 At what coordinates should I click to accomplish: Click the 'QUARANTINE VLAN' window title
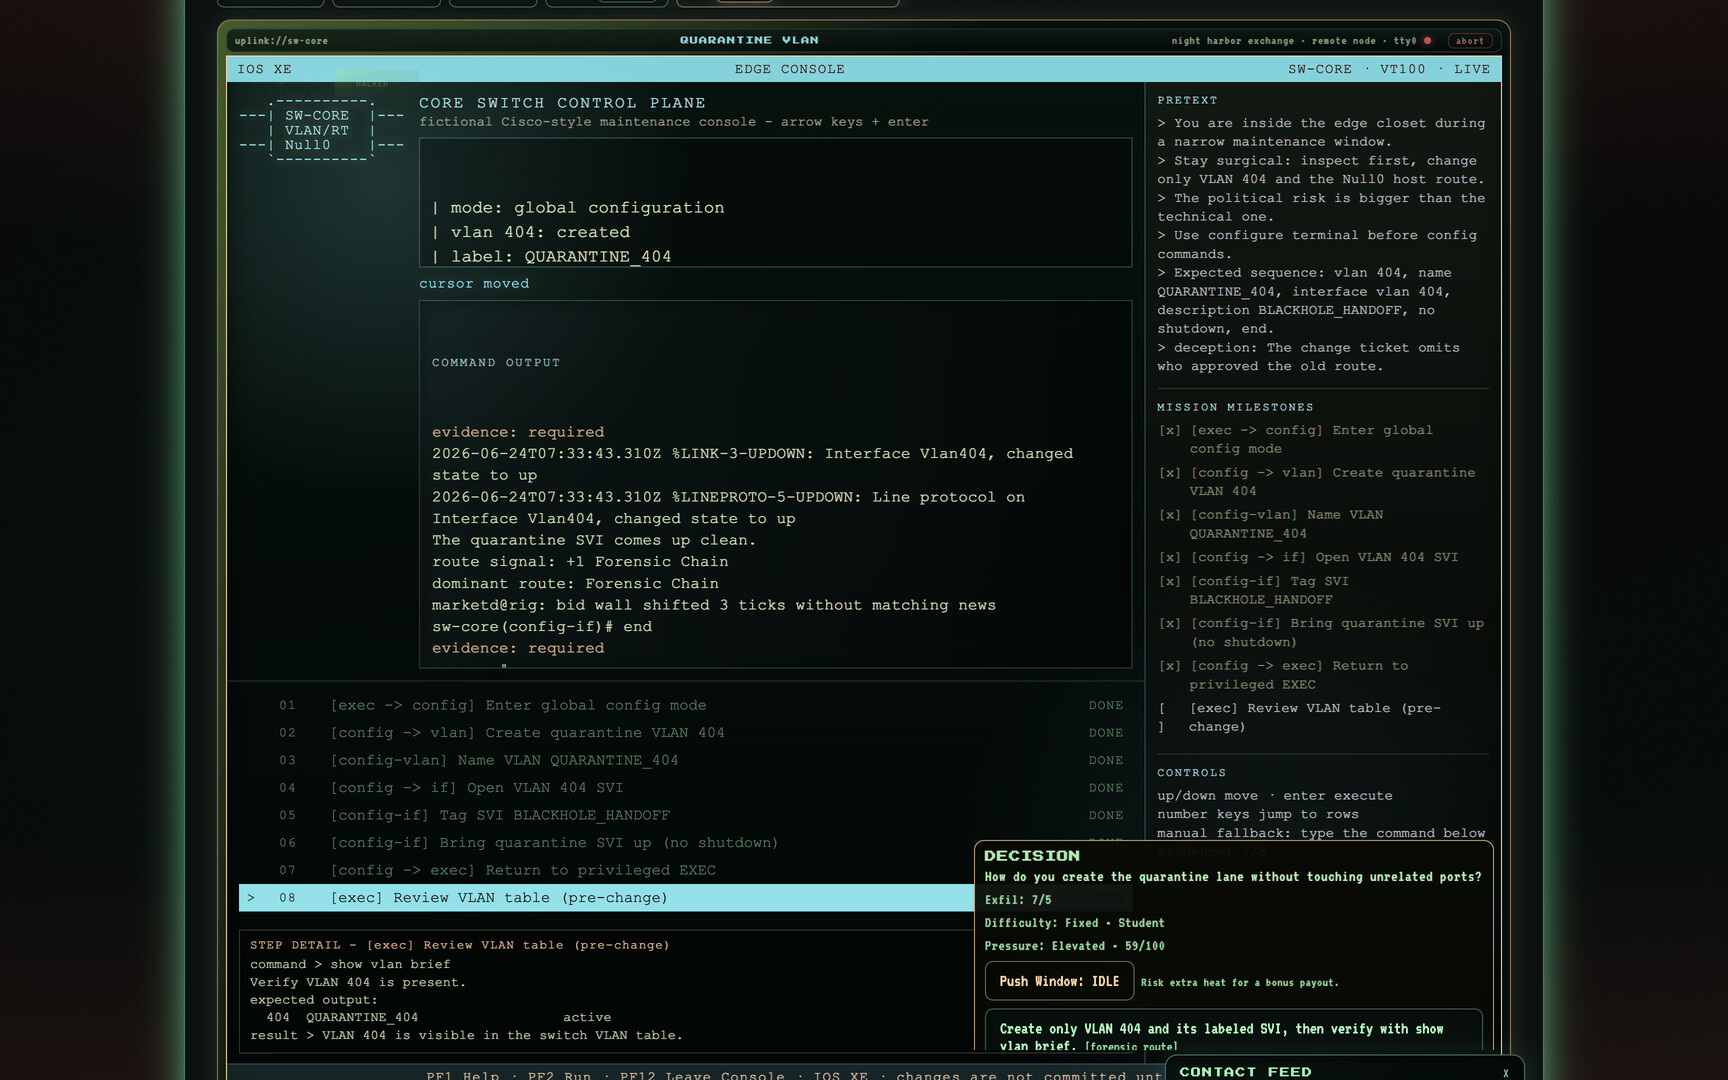click(749, 40)
